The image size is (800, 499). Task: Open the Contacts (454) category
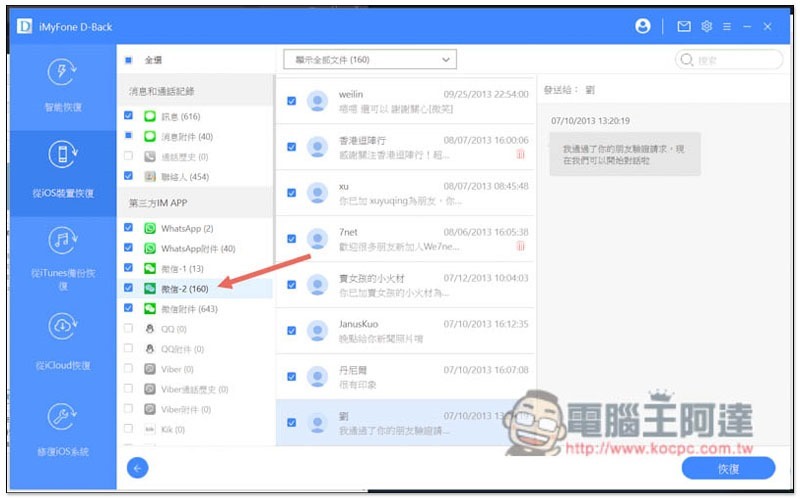click(x=185, y=177)
